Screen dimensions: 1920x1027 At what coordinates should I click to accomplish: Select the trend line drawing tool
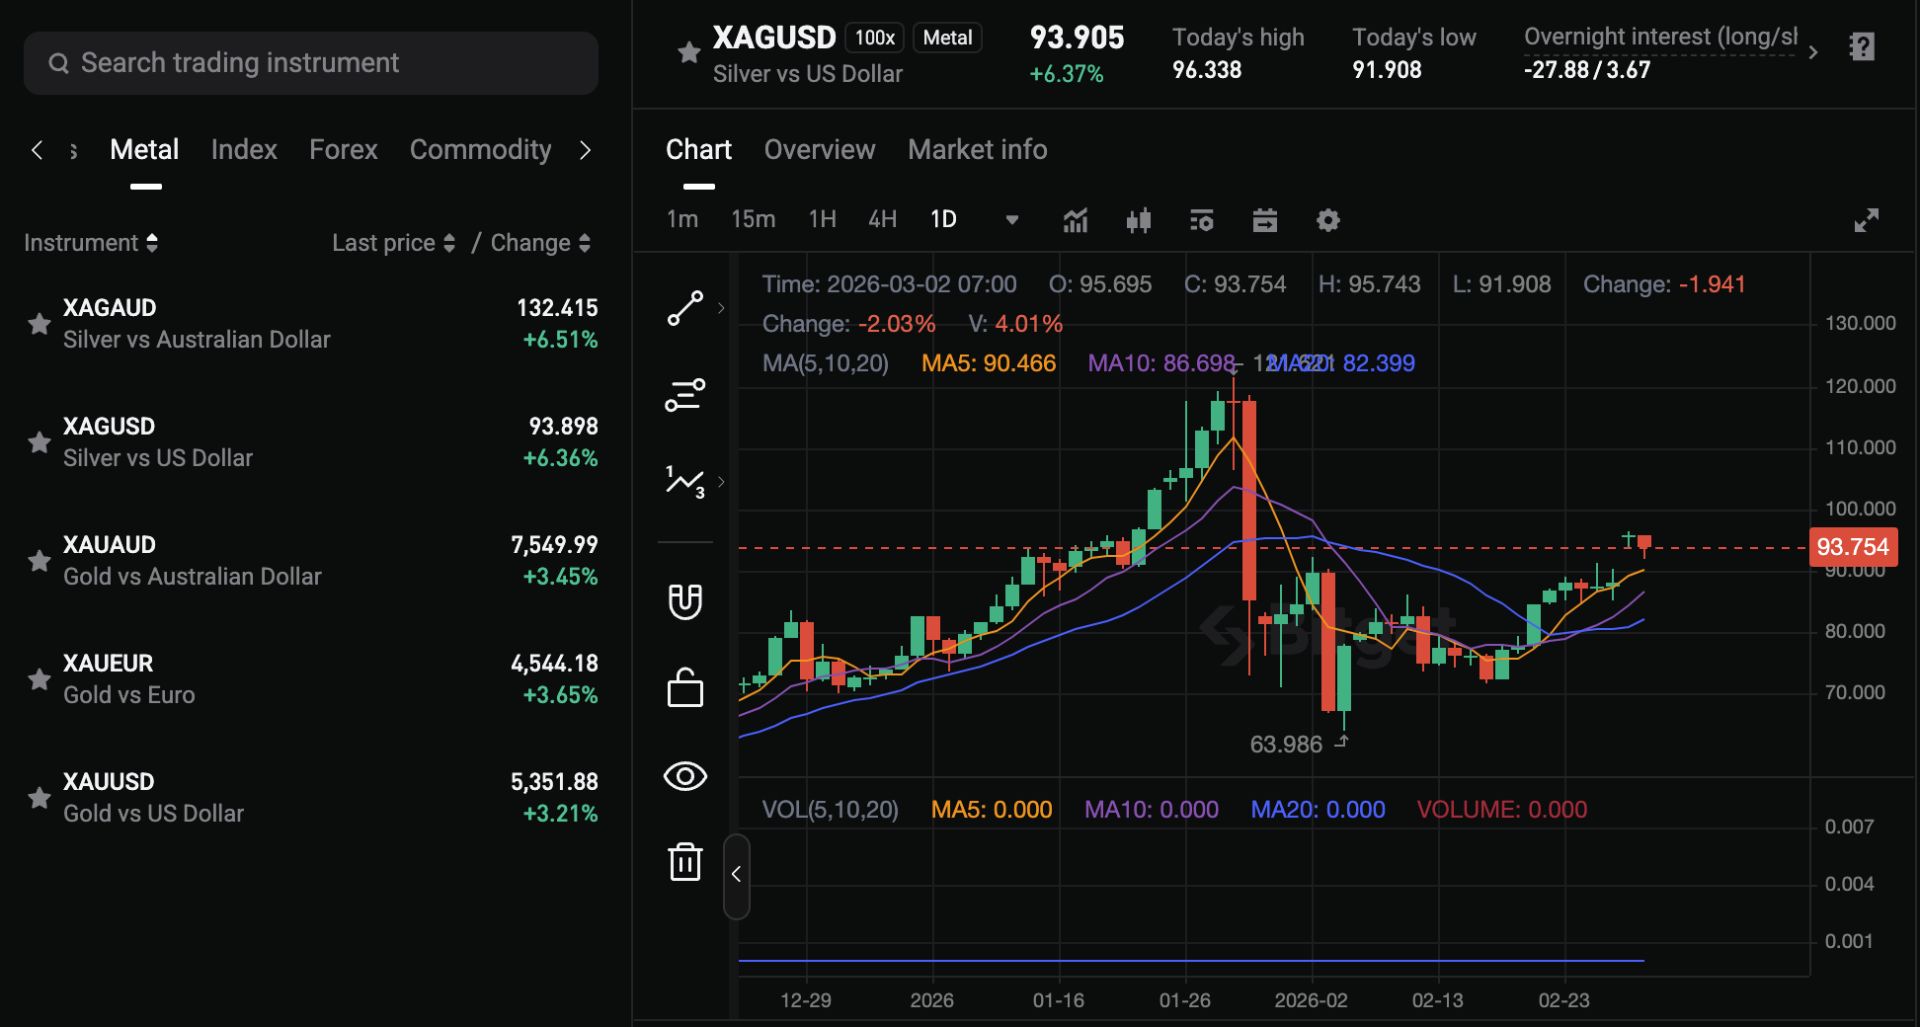coord(685,308)
